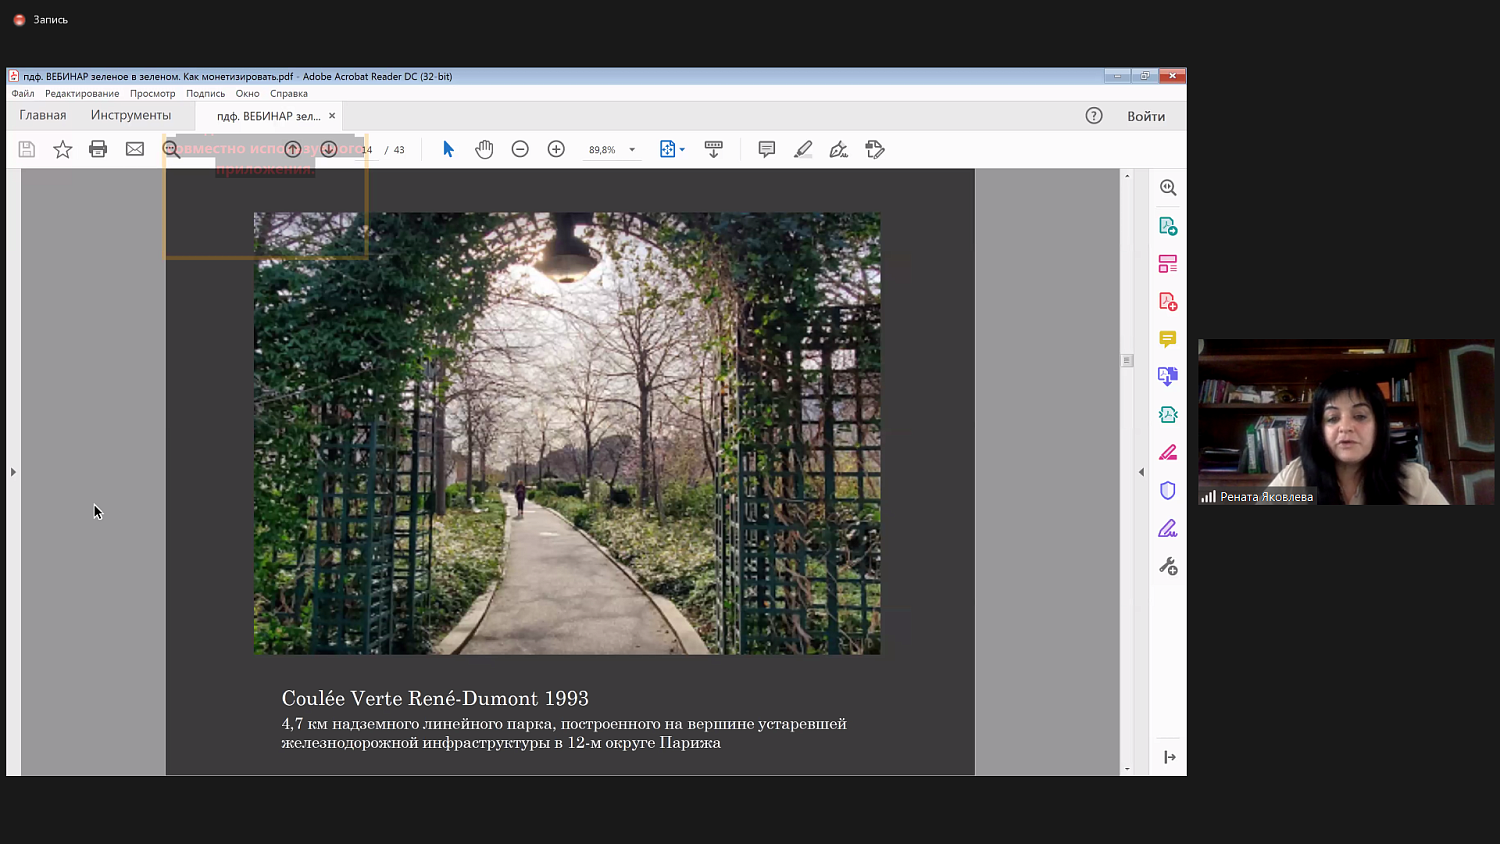
Task: Go to the next page with the down arrow
Action: click(x=329, y=149)
